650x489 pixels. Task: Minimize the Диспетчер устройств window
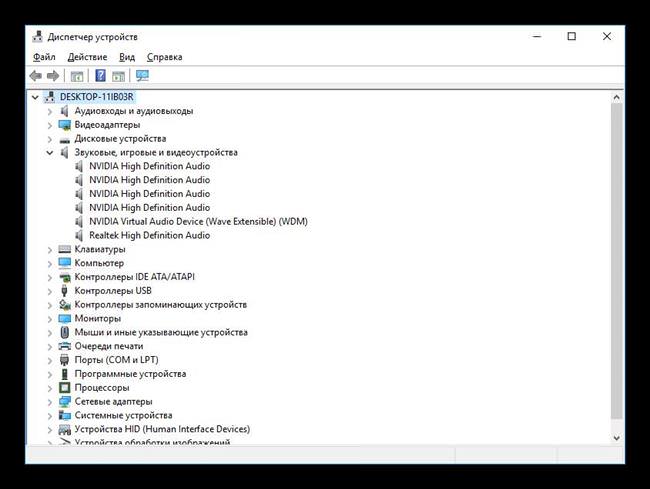point(537,36)
